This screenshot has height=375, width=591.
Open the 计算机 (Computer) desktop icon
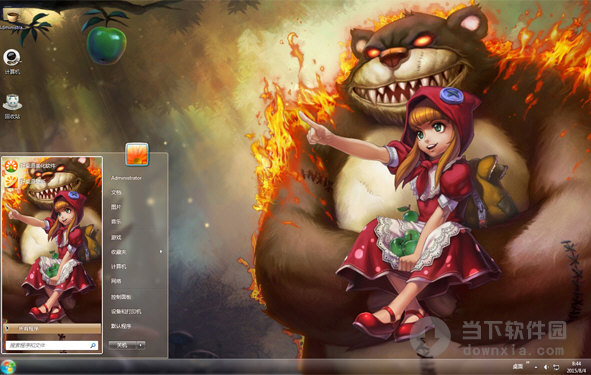click(x=12, y=61)
